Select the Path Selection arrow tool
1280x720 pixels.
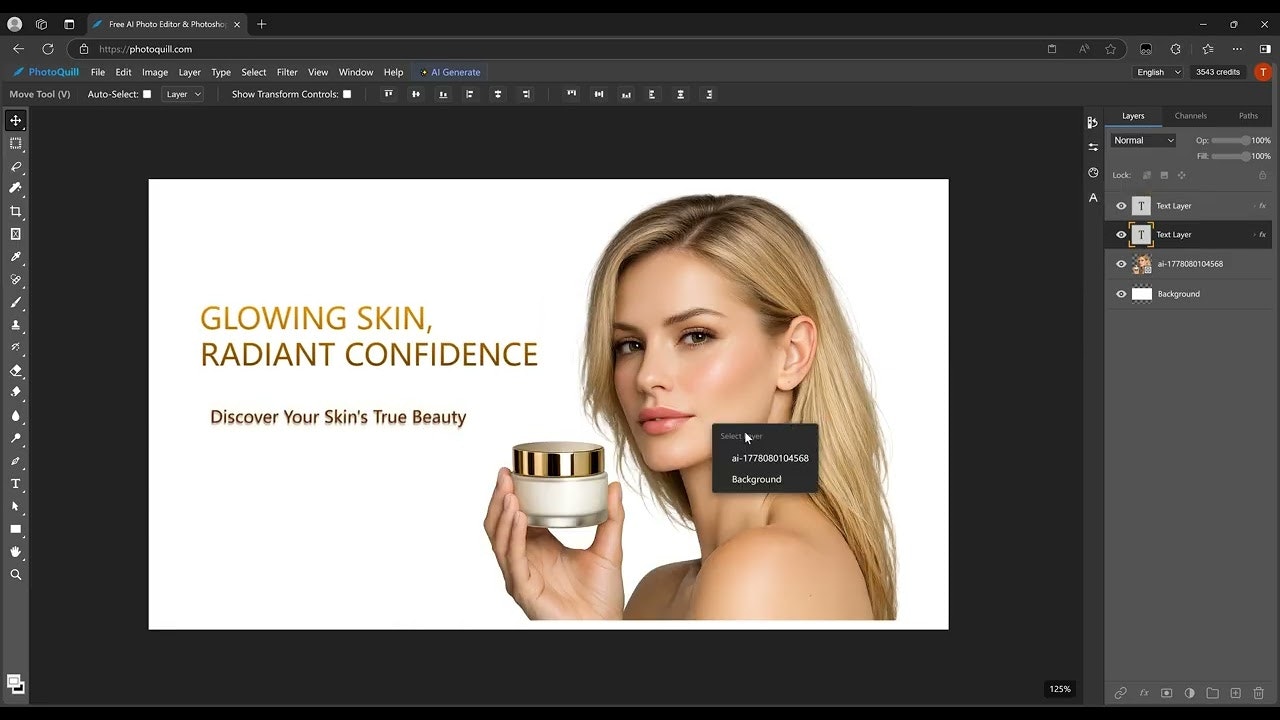[15, 506]
